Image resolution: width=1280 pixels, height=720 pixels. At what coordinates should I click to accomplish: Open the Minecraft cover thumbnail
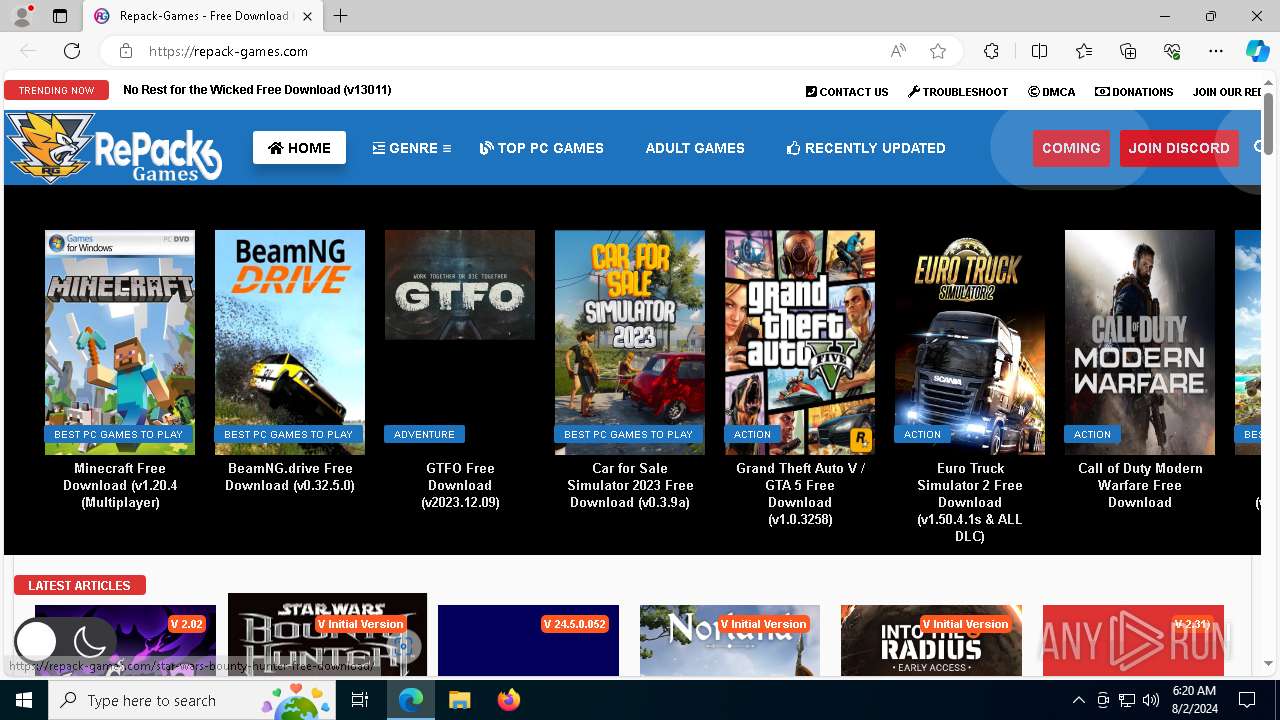click(120, 342)
